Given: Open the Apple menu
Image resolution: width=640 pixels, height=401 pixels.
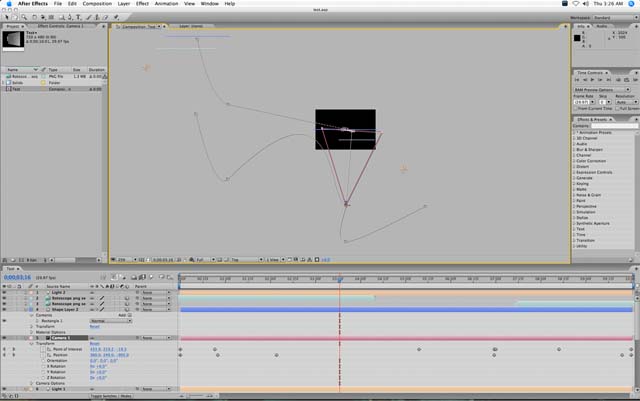Looking at the screenshot, I should [x=9, y=4].
